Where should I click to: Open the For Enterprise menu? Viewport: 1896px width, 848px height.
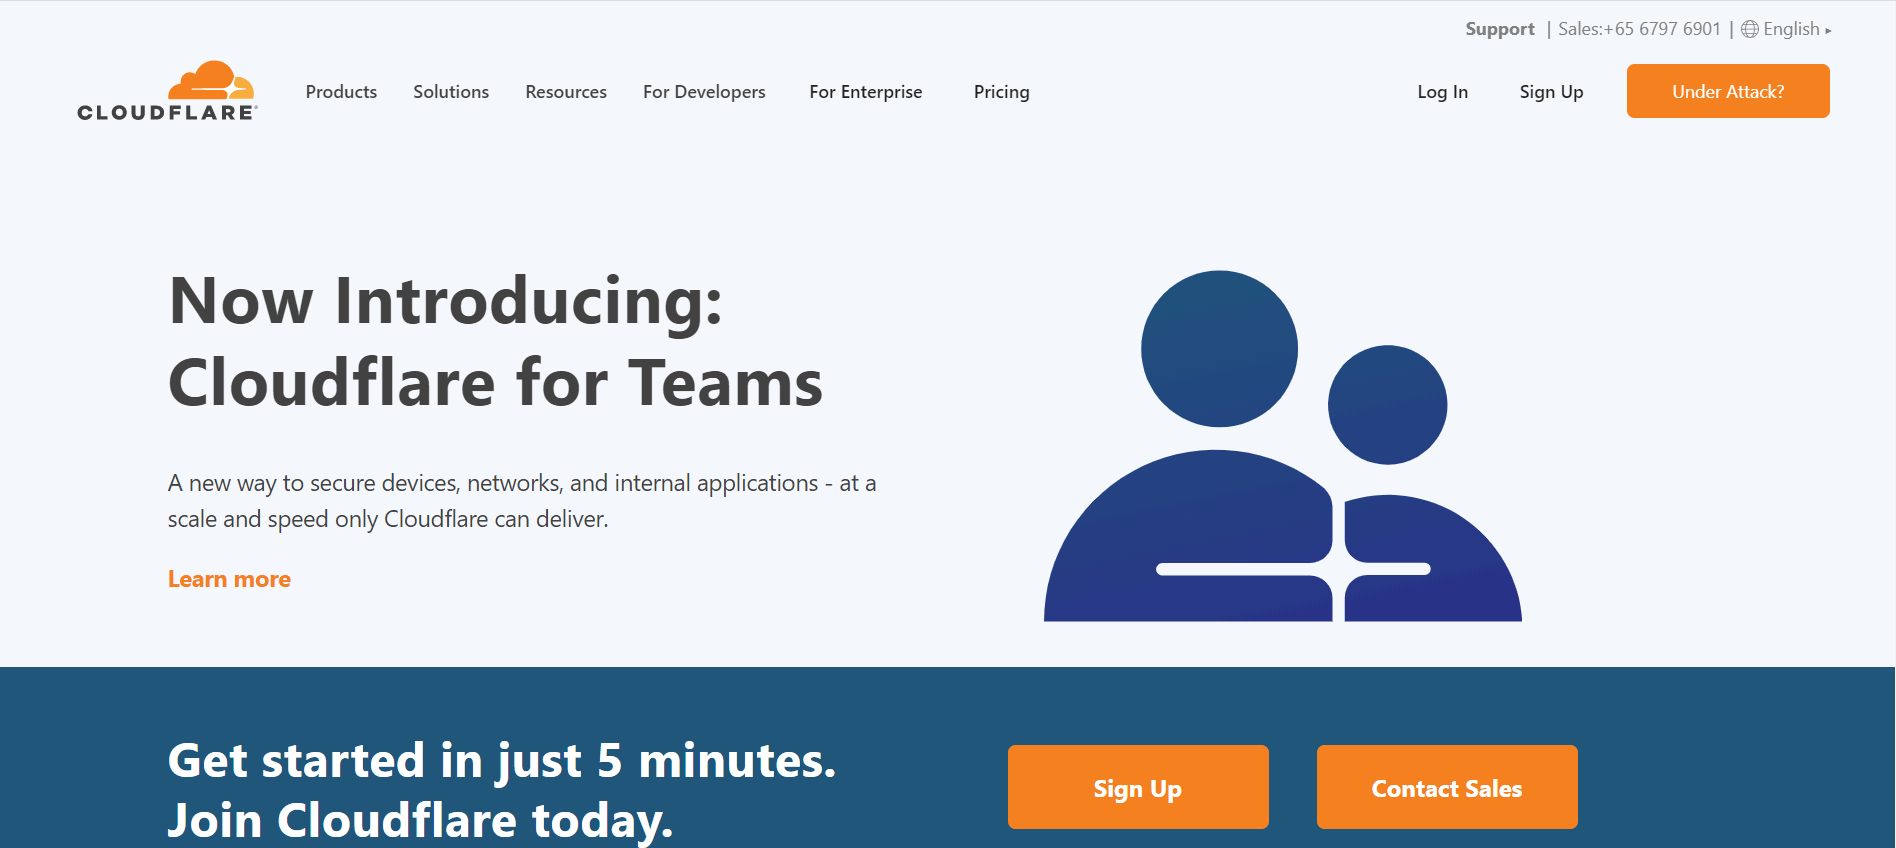866,92
